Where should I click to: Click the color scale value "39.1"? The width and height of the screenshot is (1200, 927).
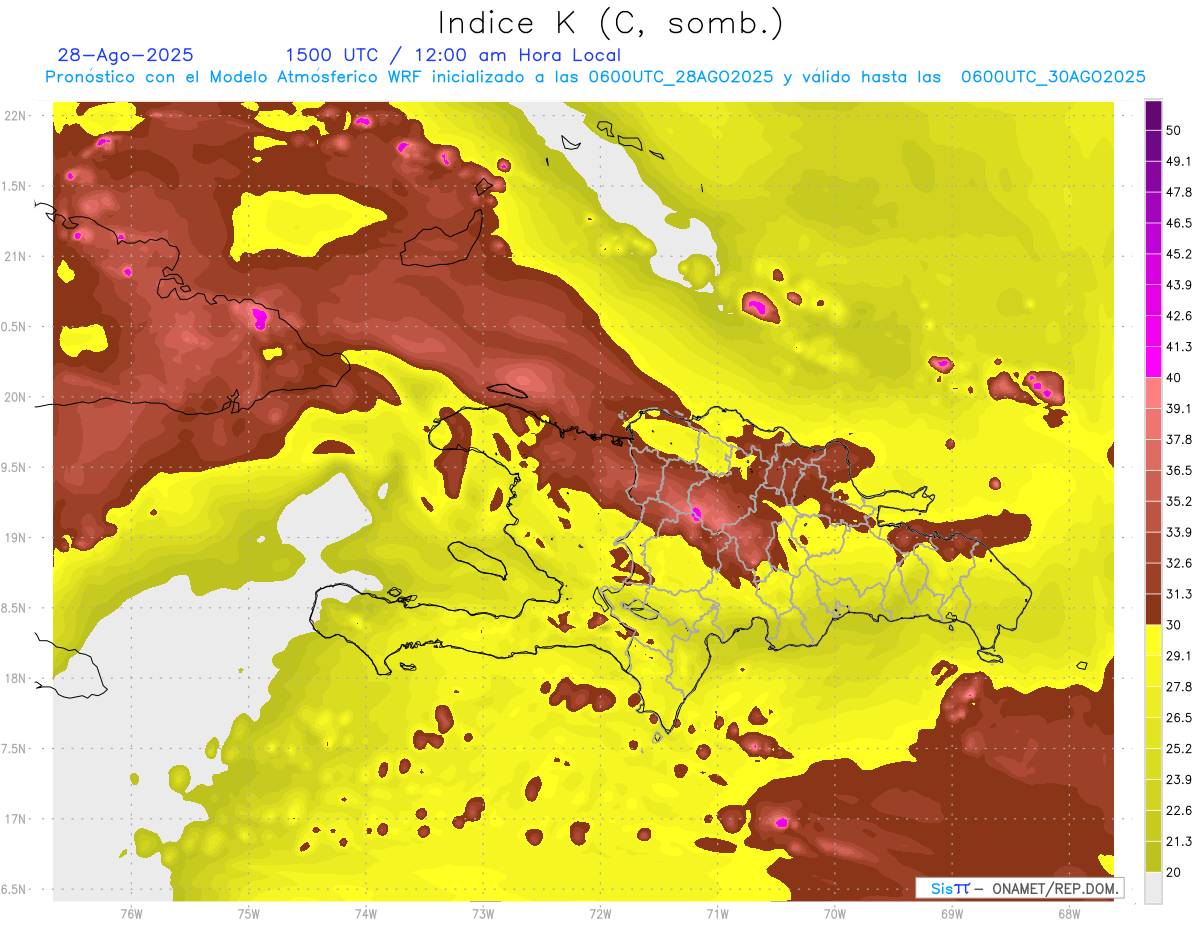click(x=1178, y=408)
